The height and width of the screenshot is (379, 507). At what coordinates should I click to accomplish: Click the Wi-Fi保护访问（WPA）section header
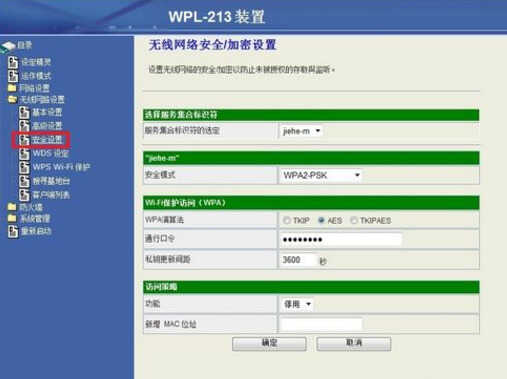pyautogui.click(x=311, y=203)
